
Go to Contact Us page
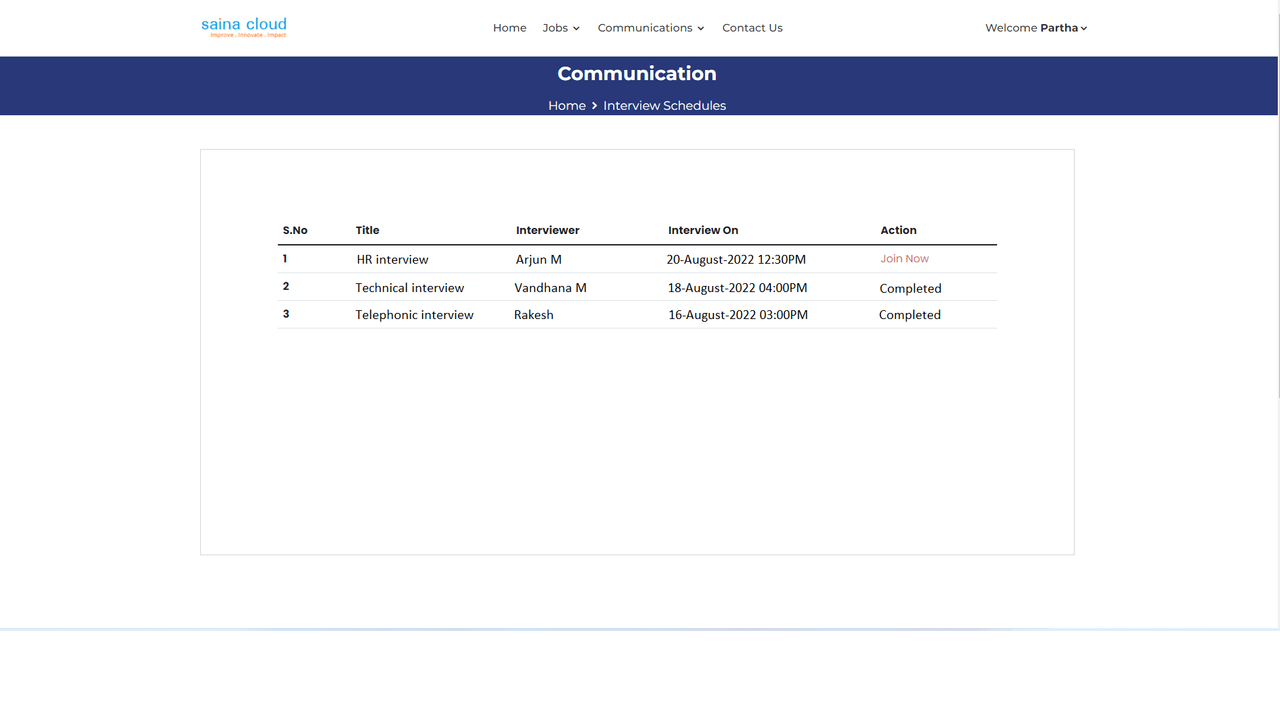752,28
